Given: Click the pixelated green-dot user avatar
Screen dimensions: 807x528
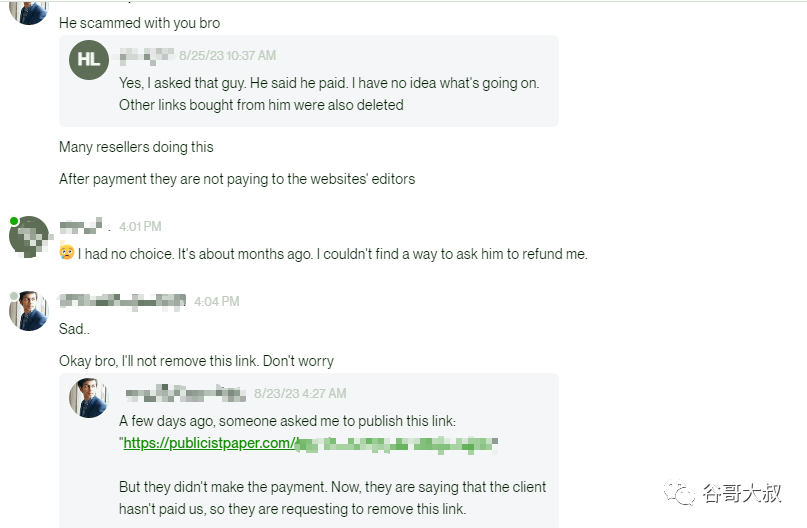Looking at the screenshot, I should pos(29,237).
